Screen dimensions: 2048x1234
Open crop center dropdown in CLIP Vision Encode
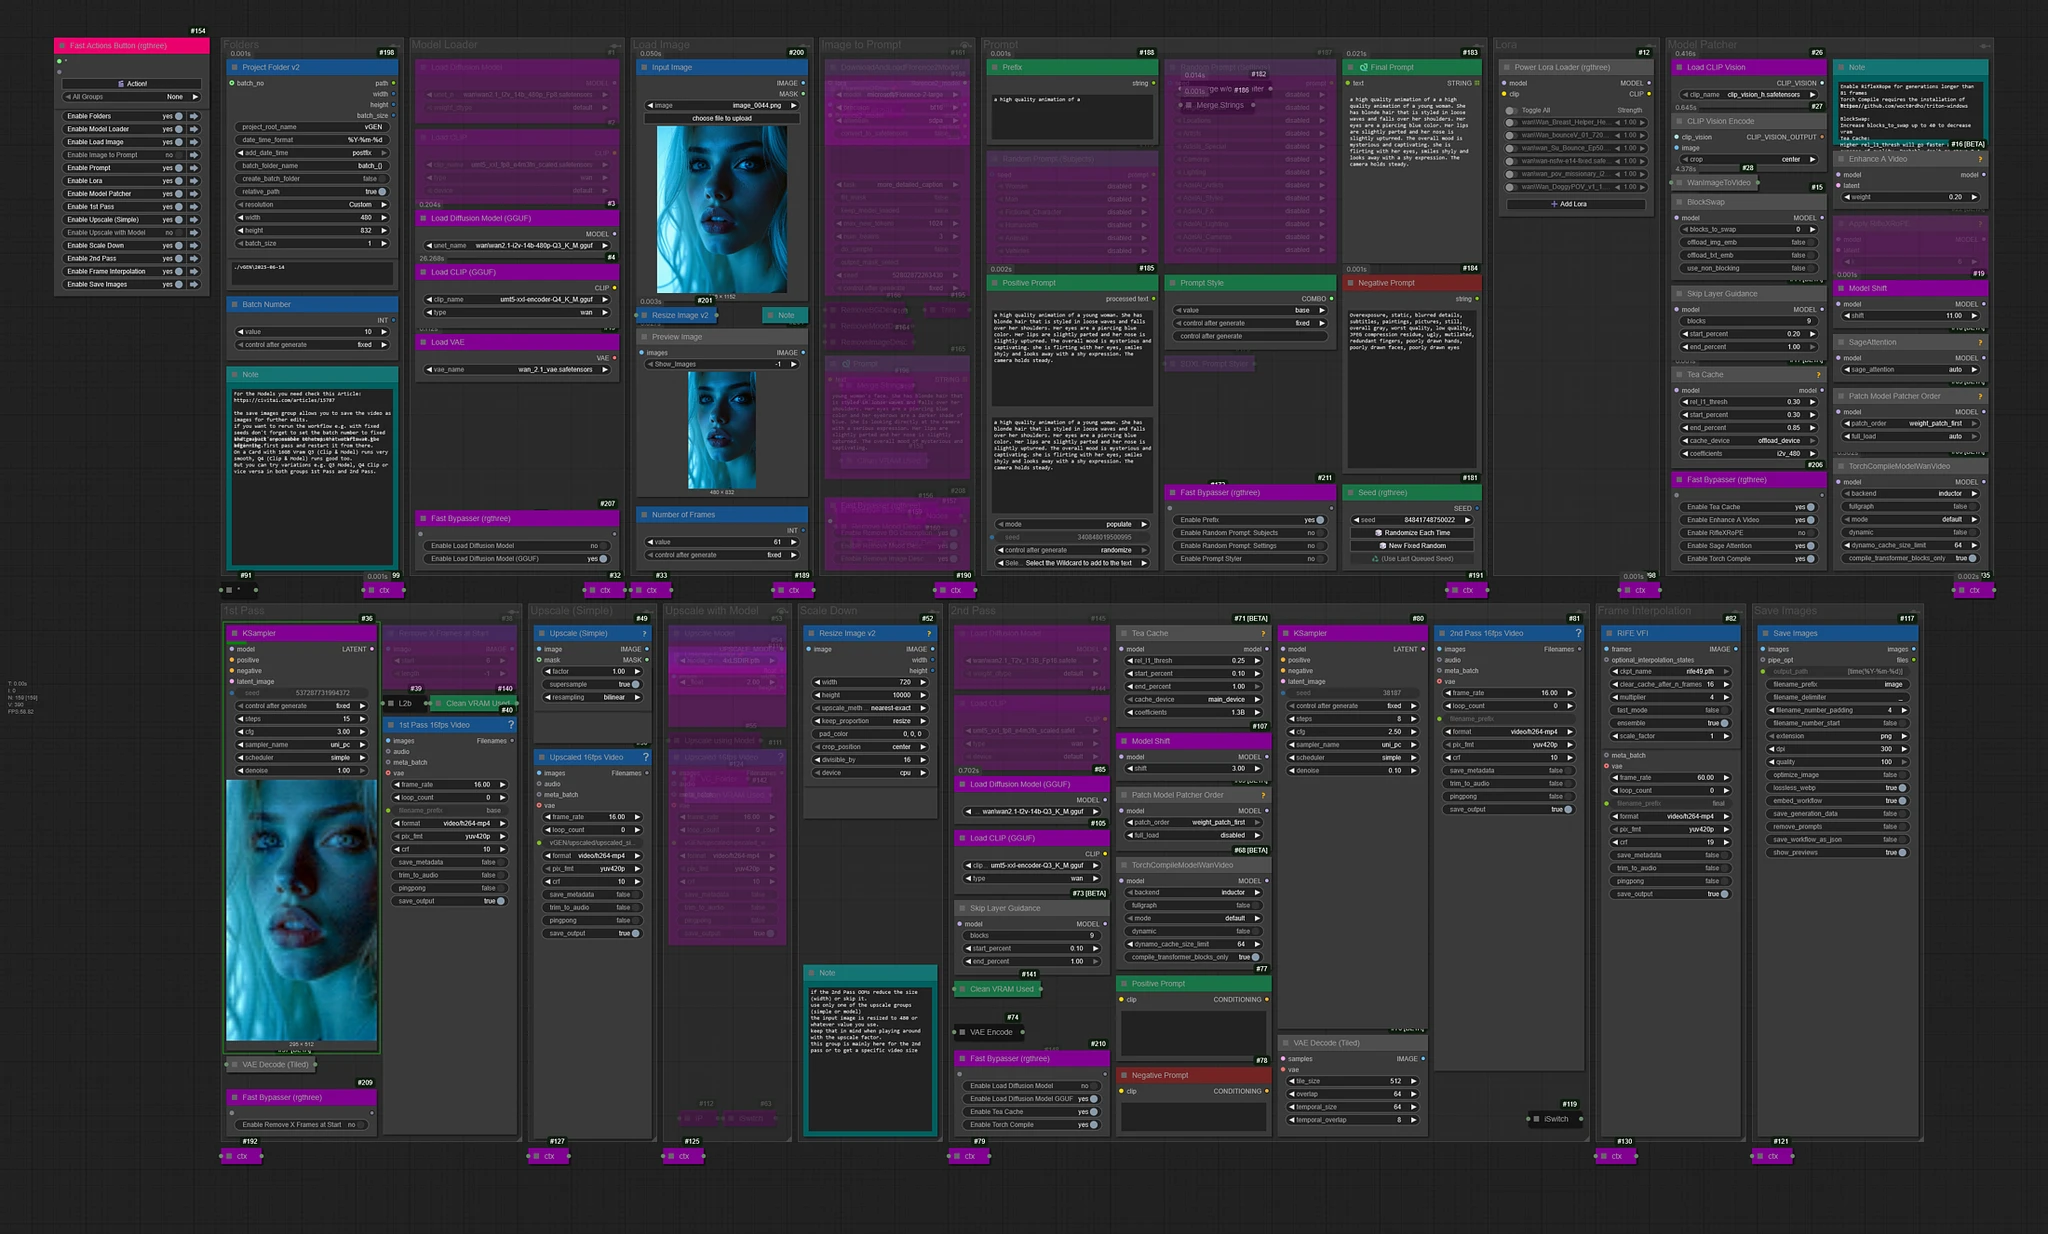coord(1749,159)
